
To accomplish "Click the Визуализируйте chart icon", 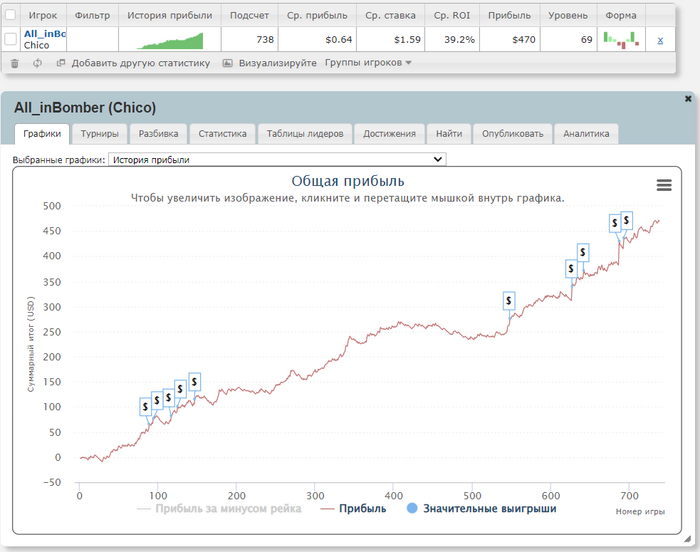I will tap(228, 63).
